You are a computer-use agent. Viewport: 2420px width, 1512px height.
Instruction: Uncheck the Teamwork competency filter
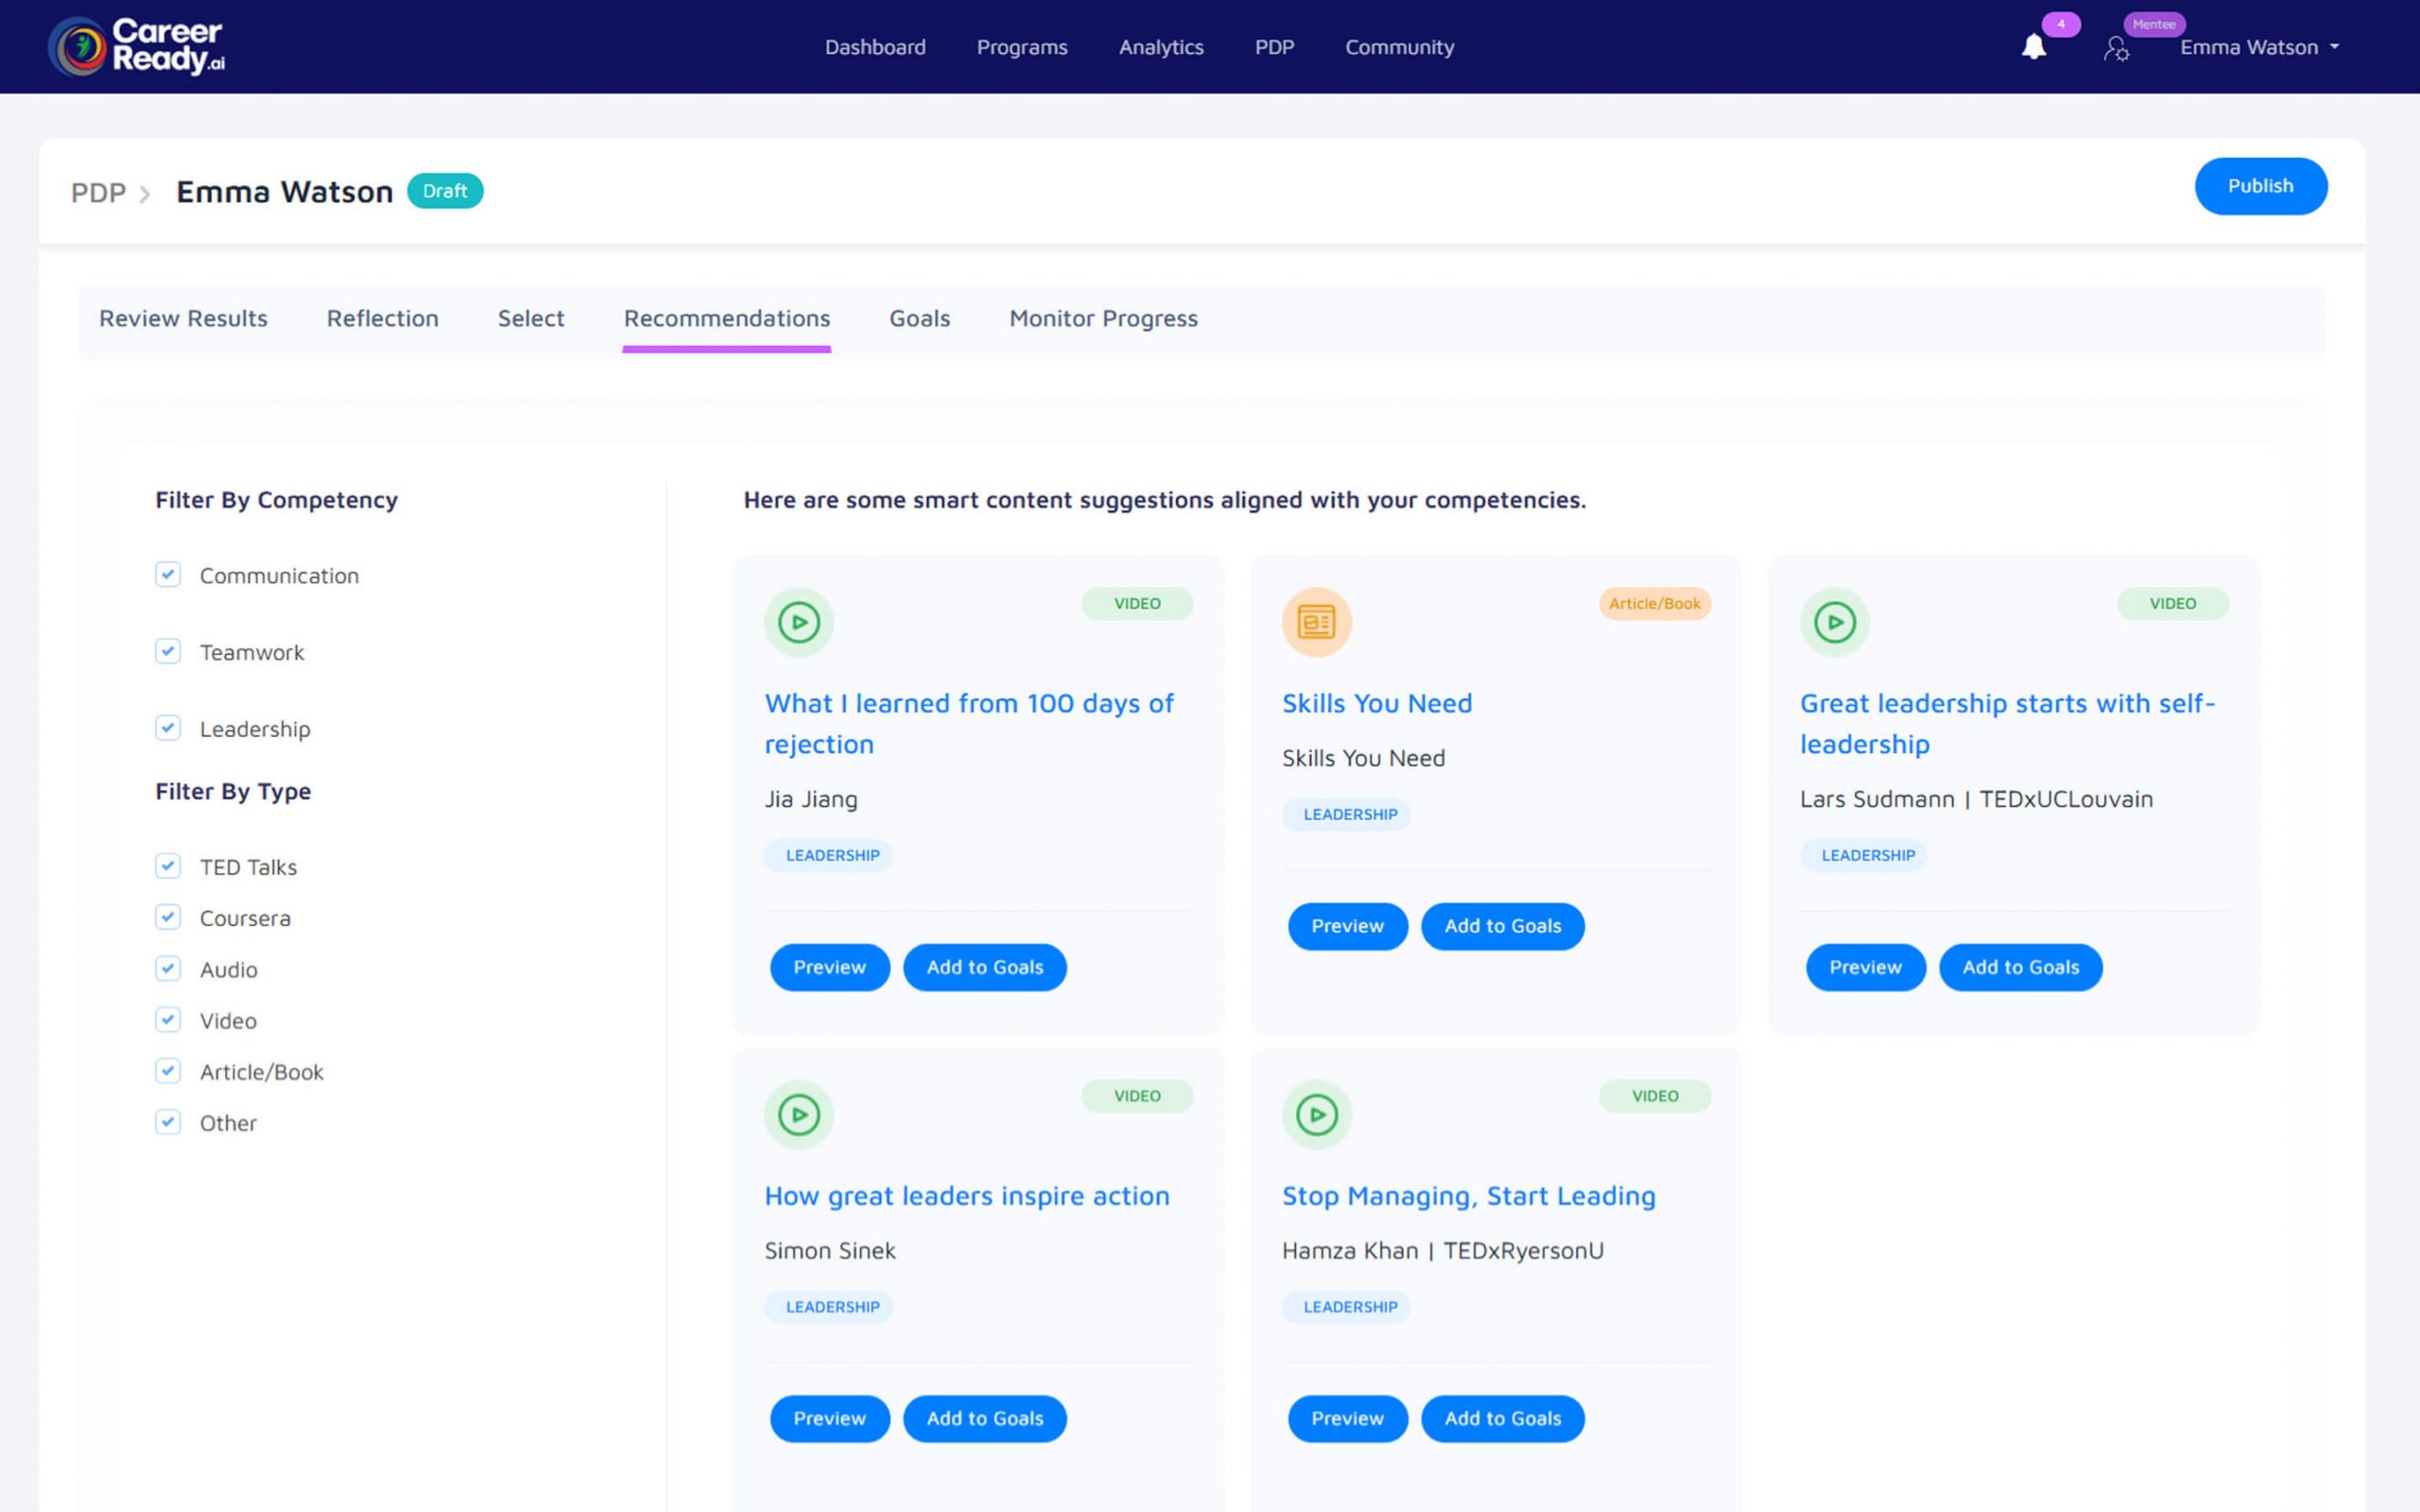point(167,651)
